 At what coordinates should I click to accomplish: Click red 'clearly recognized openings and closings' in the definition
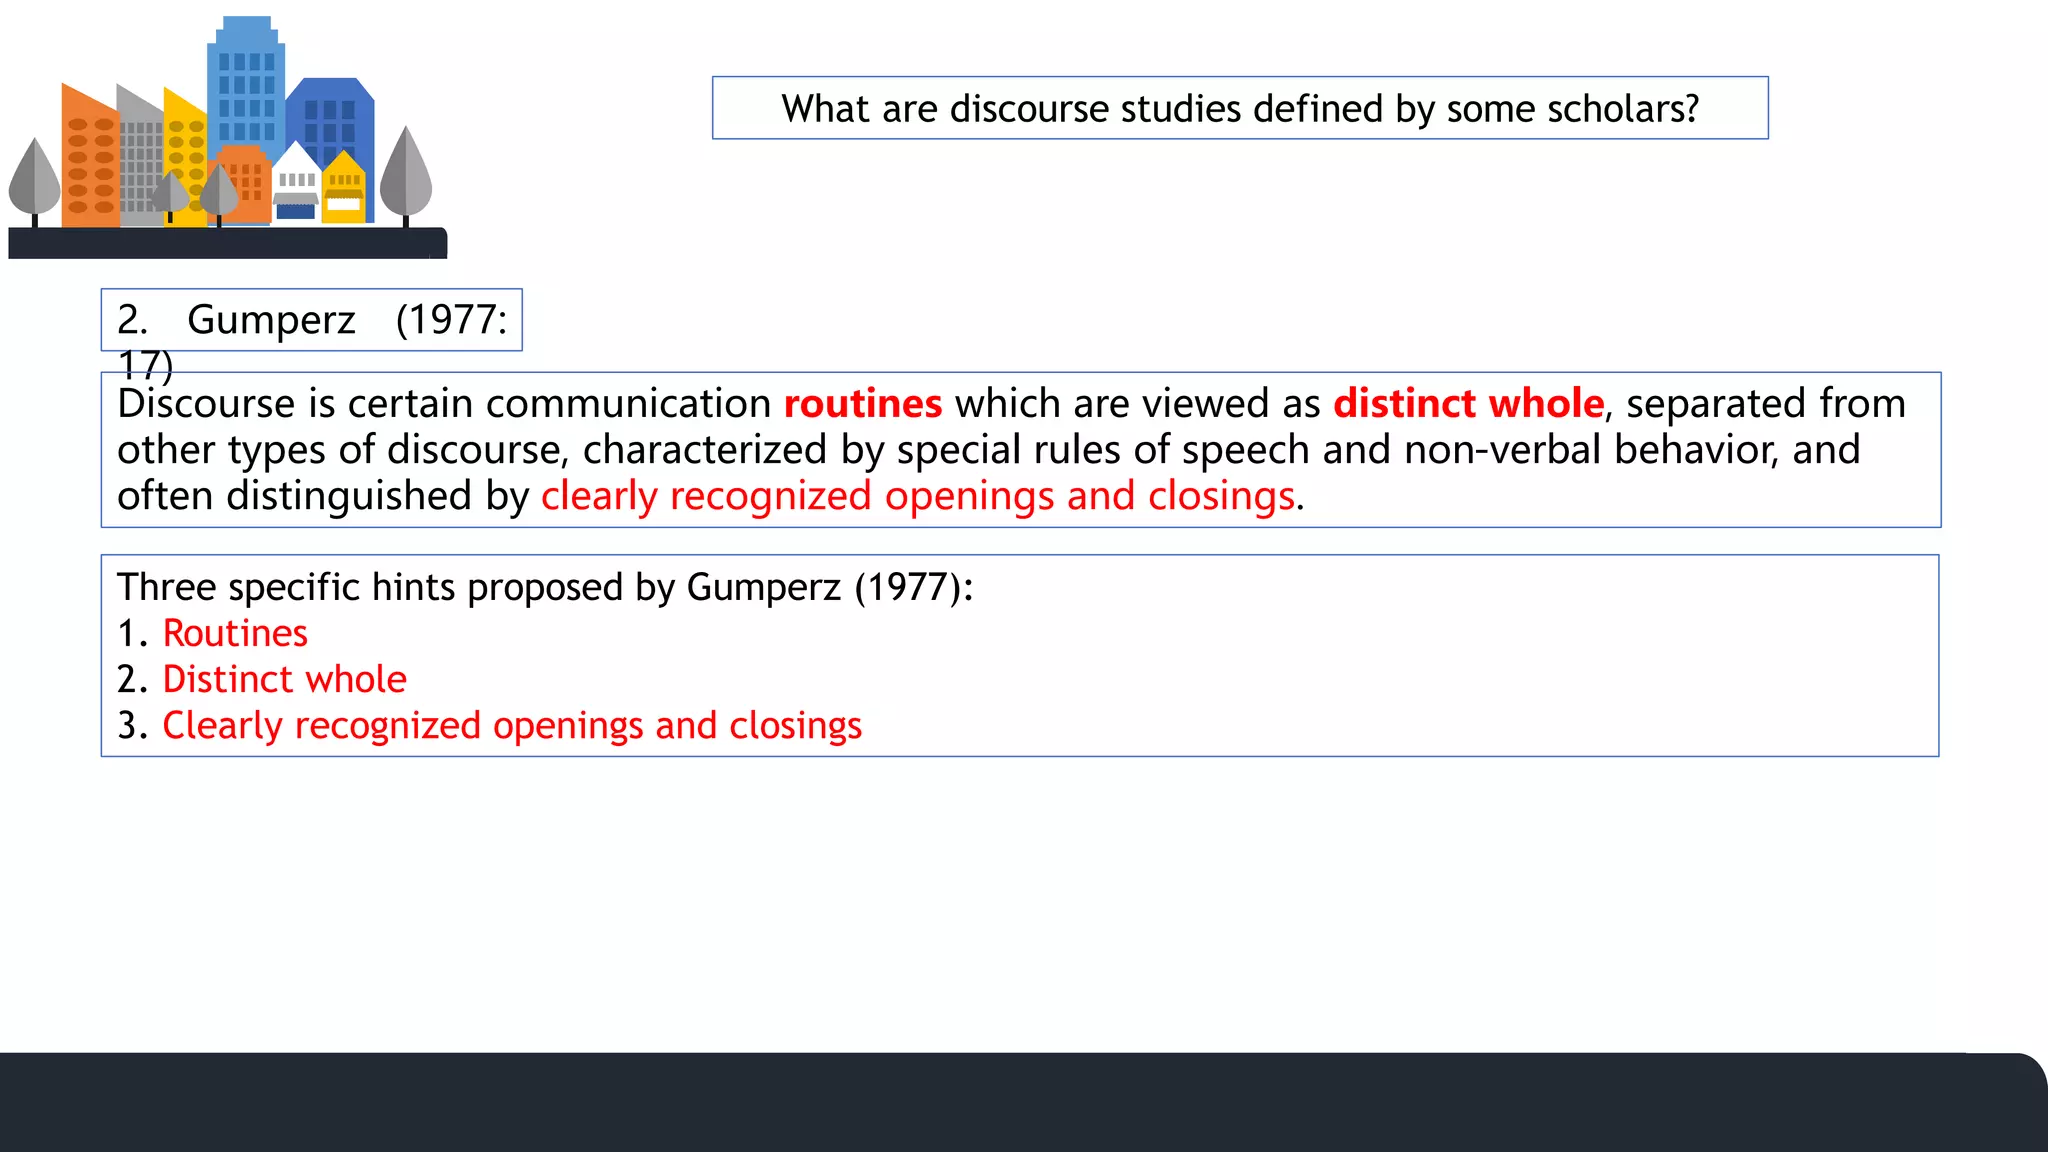[918, 496]
